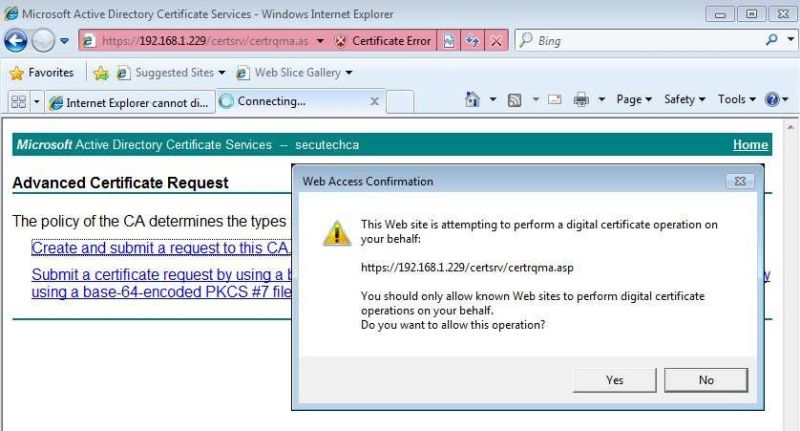Click the Internet Explorer title bar icon
The height and width of the screenshot is (431, 800).
pos(11,14)
